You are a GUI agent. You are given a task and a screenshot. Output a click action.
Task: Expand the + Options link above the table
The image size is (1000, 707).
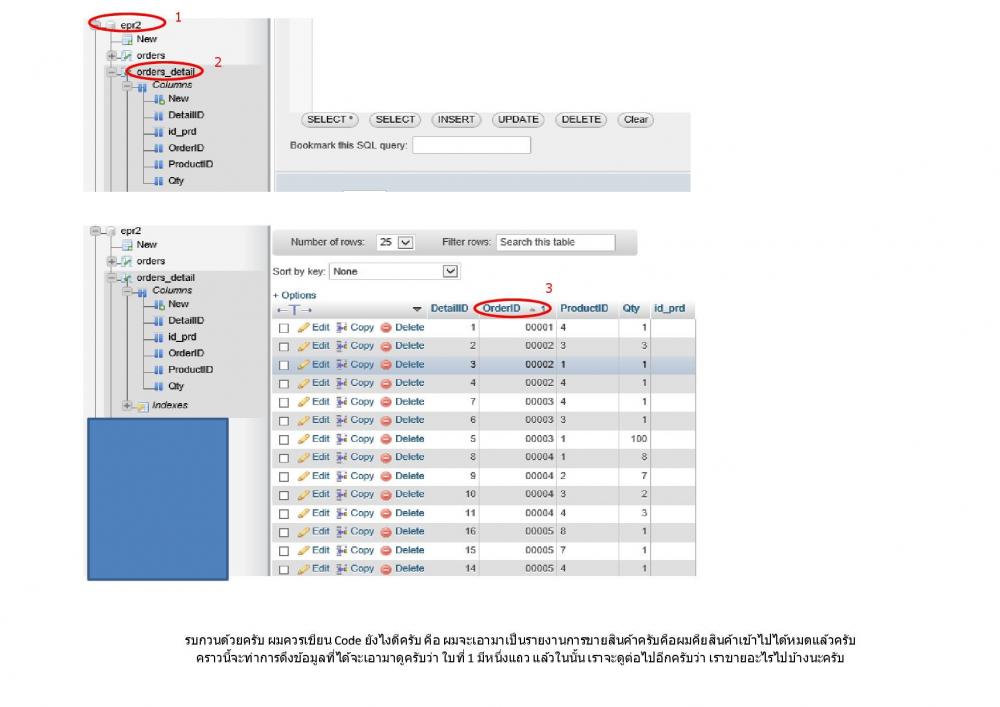(295, 295)
